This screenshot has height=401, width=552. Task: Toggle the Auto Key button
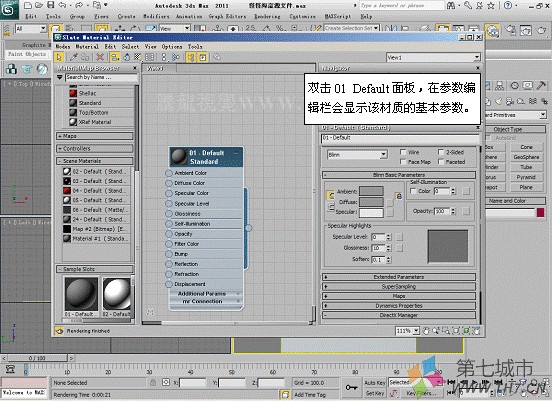point(375,382)
